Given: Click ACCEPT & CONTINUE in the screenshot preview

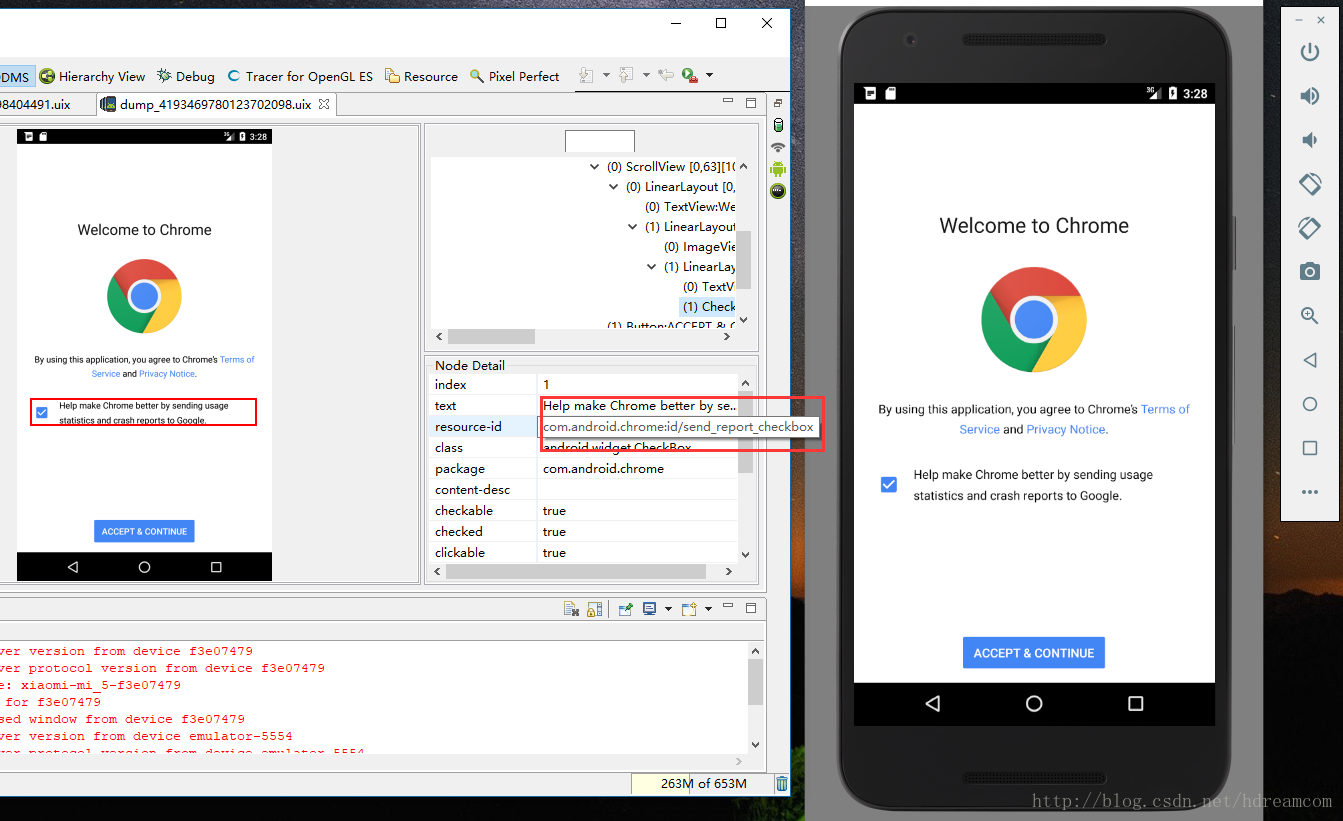Looking at the screenshot, I should point(144,531).
